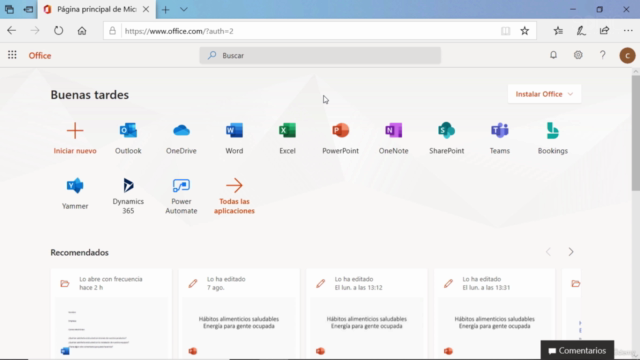Expand the Instalar Office dropdown

tap(544, 94)
